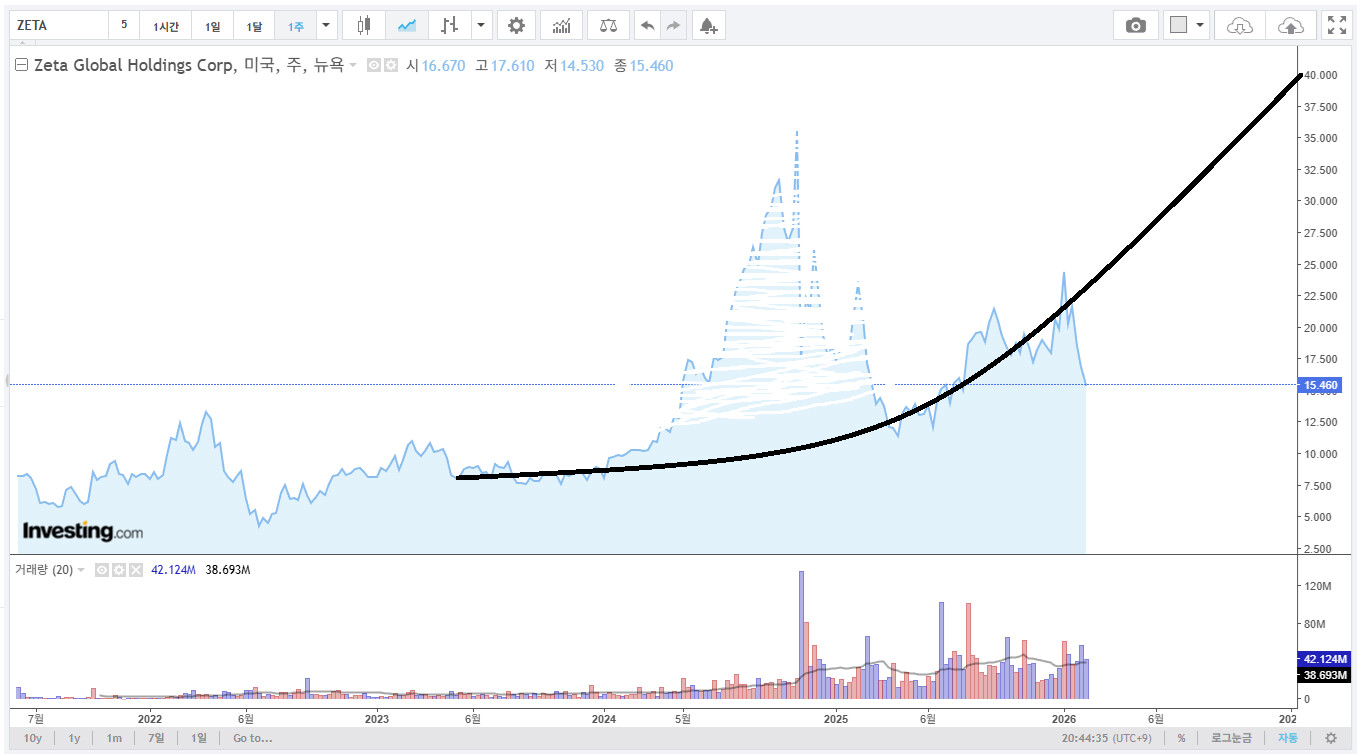1361x754 pixels.
Task: Set the date range to 7일
Action: pos(156,738)
